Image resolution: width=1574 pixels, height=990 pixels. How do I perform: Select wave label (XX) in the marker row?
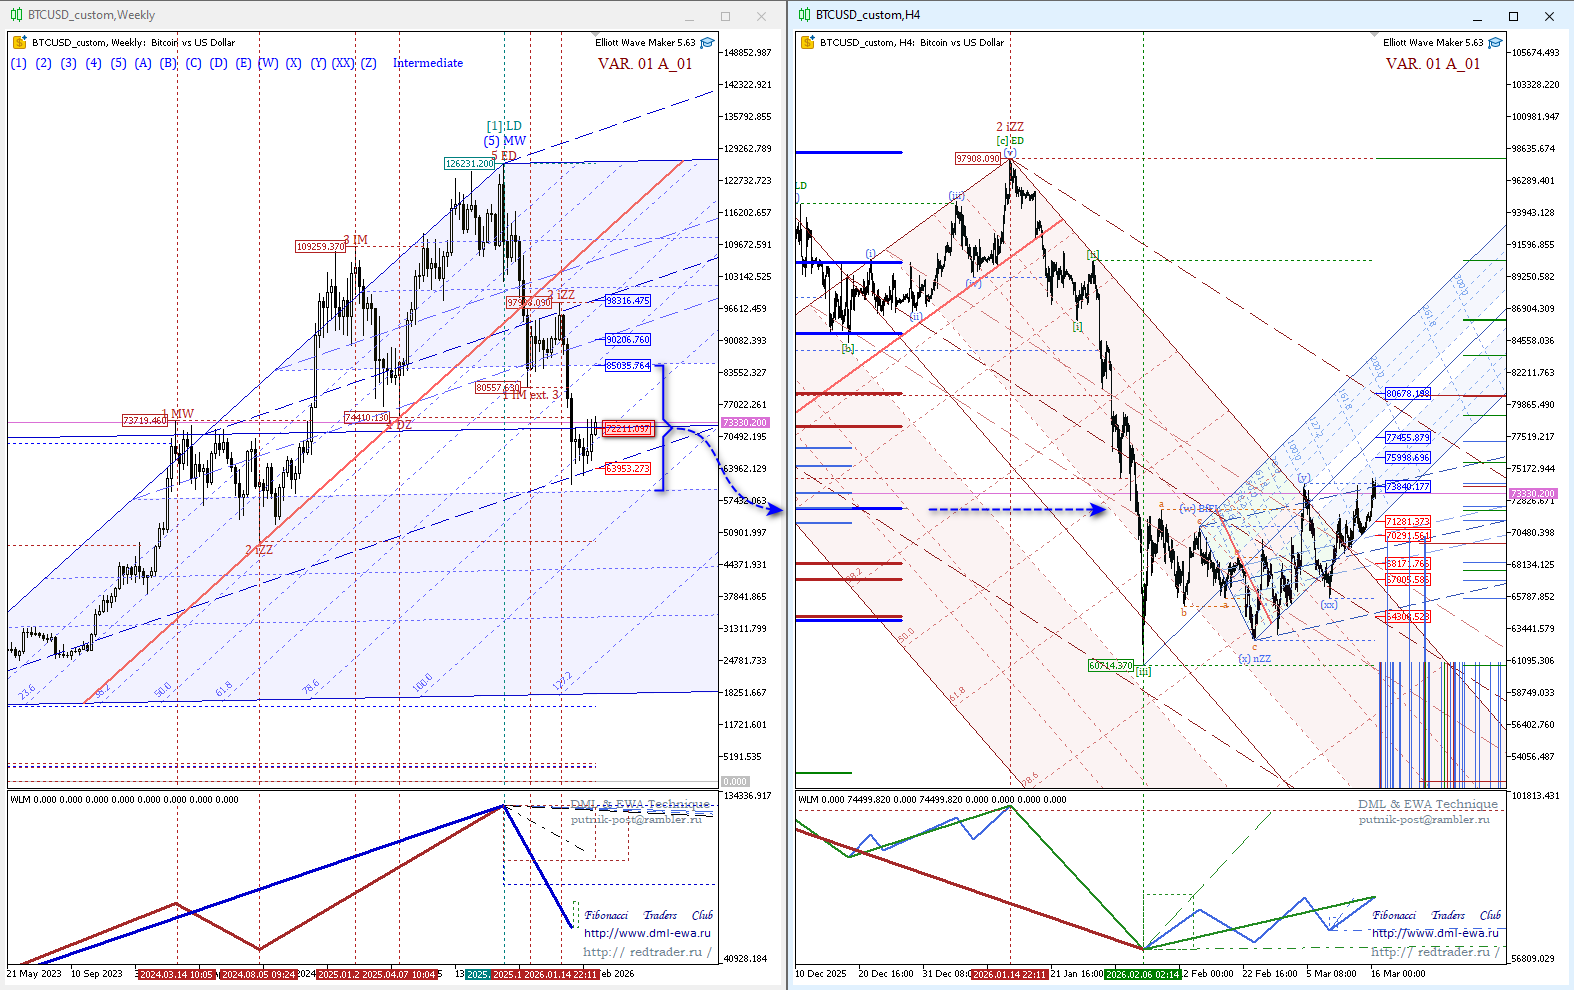point(343,63)
